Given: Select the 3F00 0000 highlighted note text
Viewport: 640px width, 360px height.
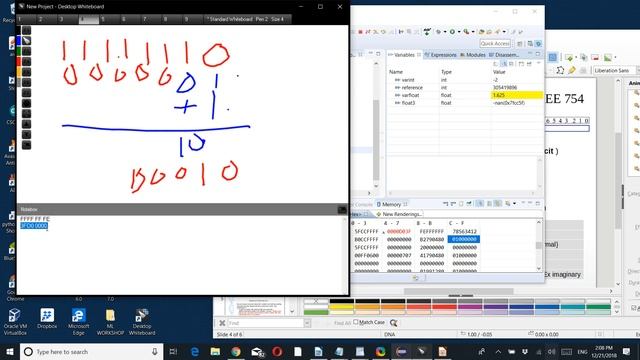Looking at the screenshot, I should tap(34, 226).
